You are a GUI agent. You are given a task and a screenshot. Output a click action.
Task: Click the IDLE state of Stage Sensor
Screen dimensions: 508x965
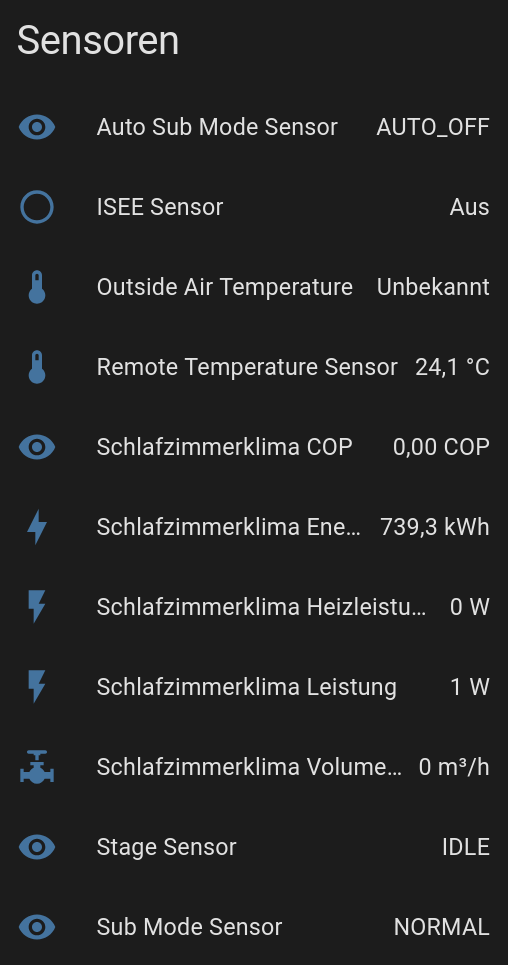coord(466,847)
